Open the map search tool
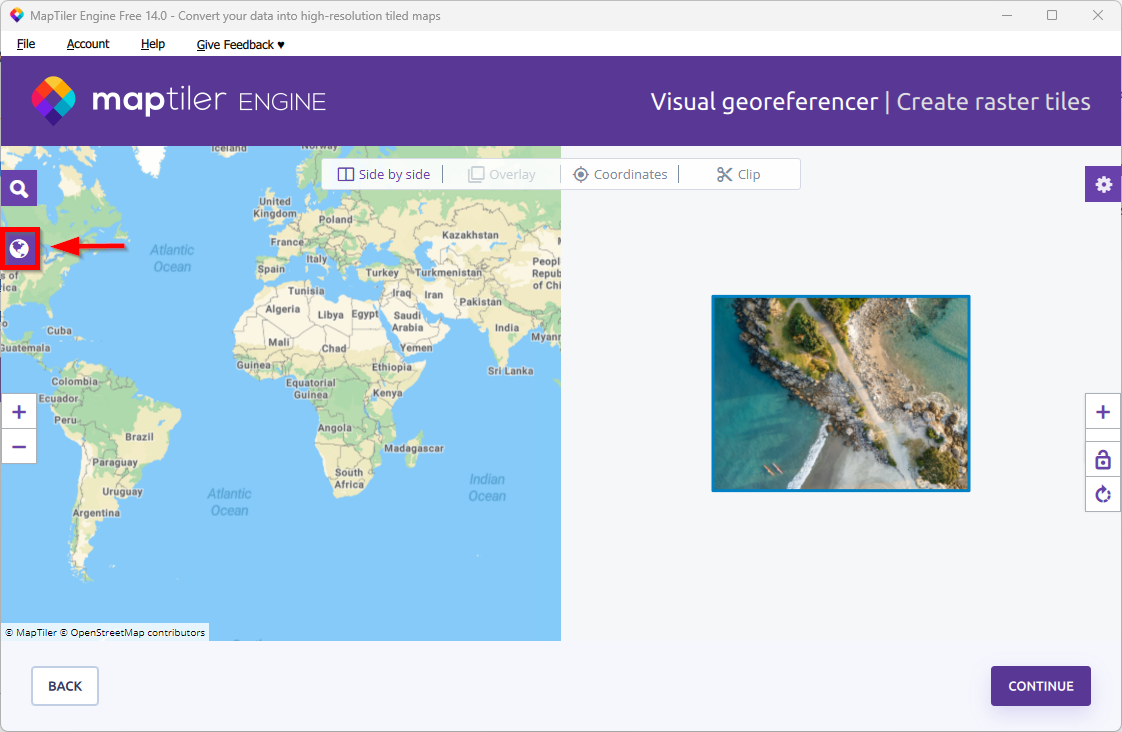Image resolution: width=1122 pixels, height=732 pixels. 19,189
